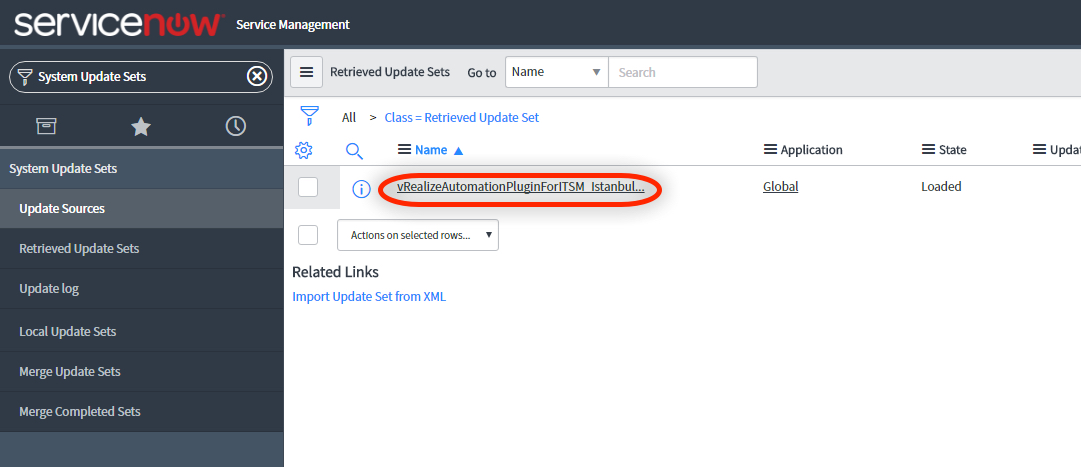Preview record with the info icon
Viewport: 1081px width, 467px height.
(x=361, y=189)
